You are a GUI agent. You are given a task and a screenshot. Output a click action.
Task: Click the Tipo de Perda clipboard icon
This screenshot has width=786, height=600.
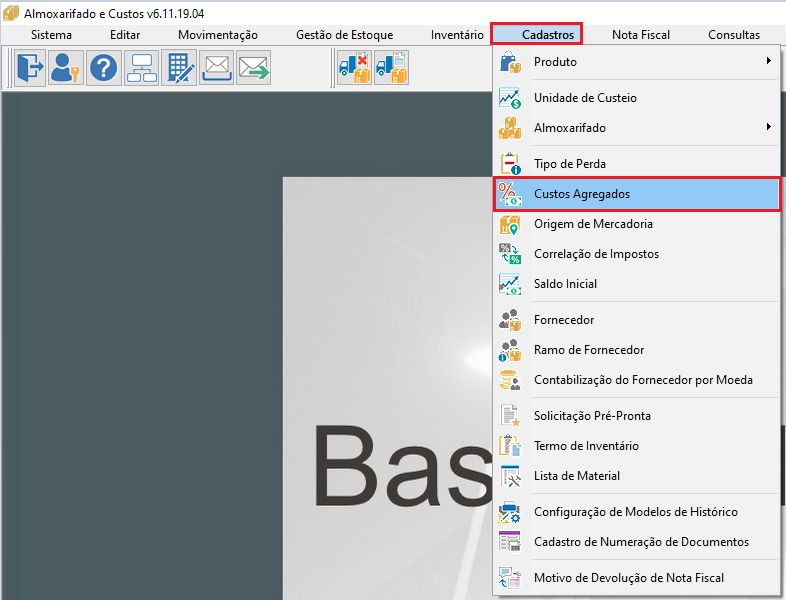[x=510, y=164]
